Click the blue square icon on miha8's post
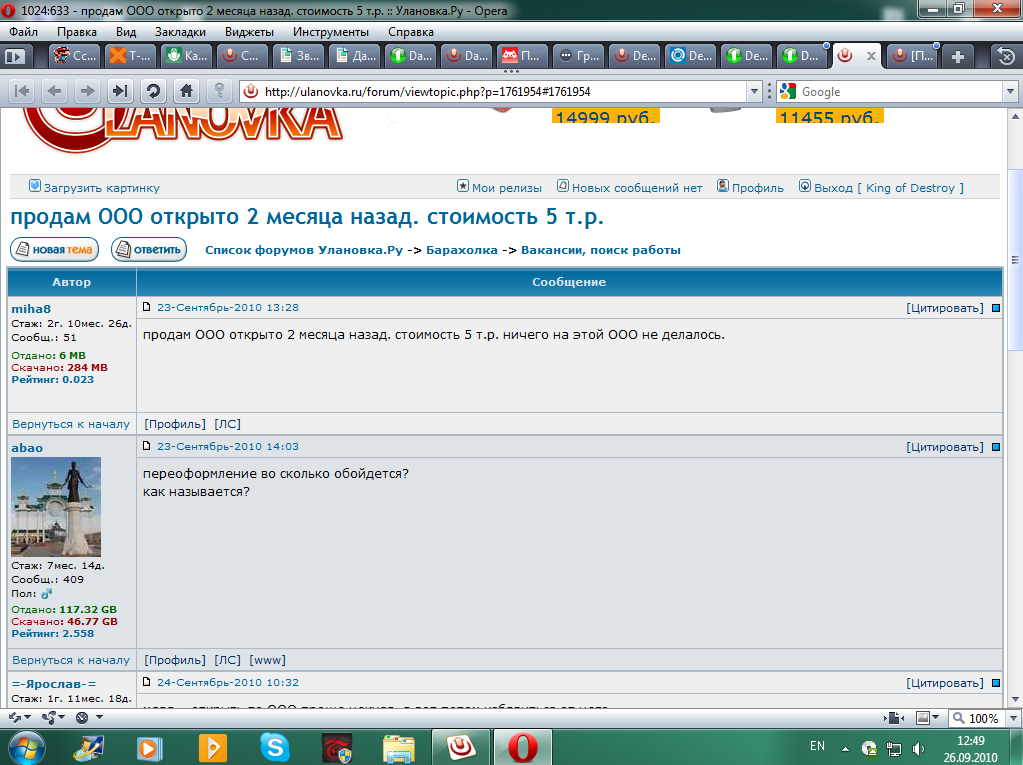Screen dimensions: 1023x765 [996, 308]
